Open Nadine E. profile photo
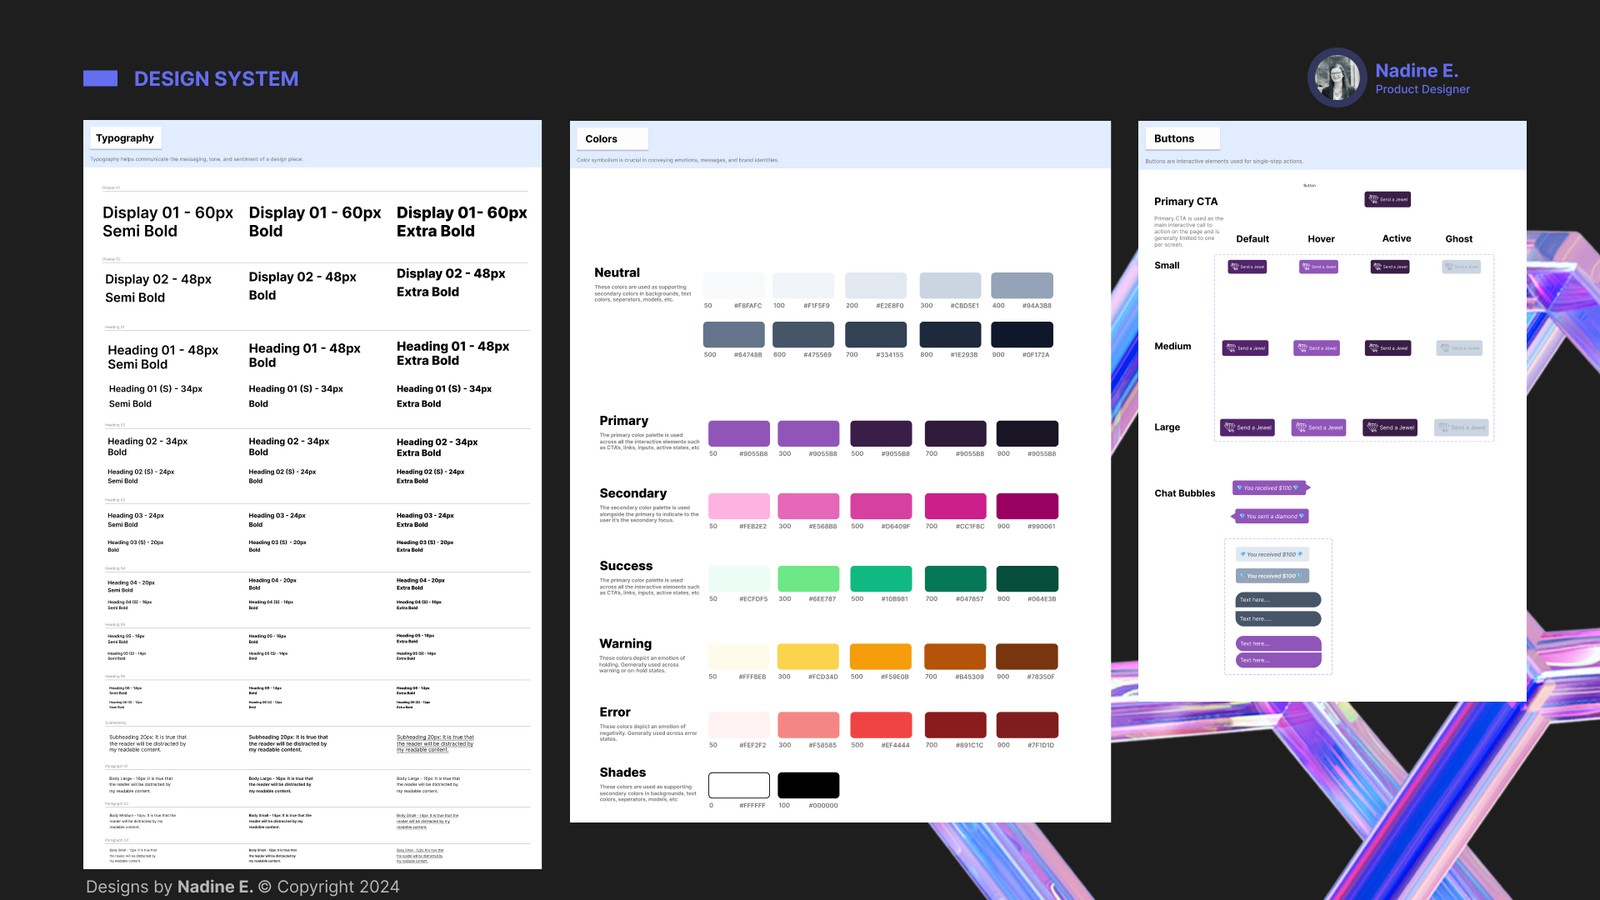Viewport: 1600px width, 900px height. (x=1337, y=78)
